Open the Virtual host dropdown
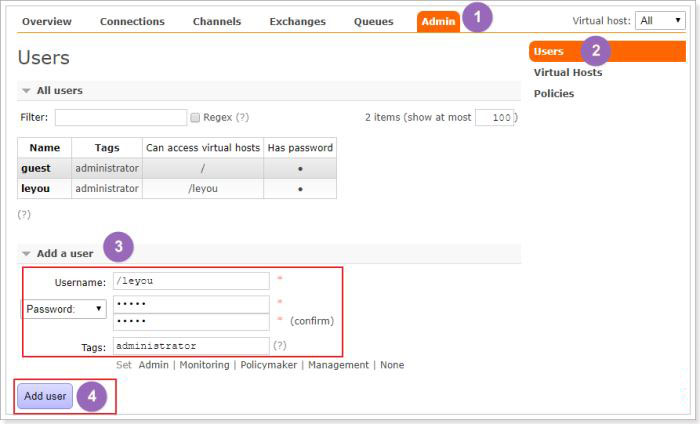700x424 pixels. point(660,21)
